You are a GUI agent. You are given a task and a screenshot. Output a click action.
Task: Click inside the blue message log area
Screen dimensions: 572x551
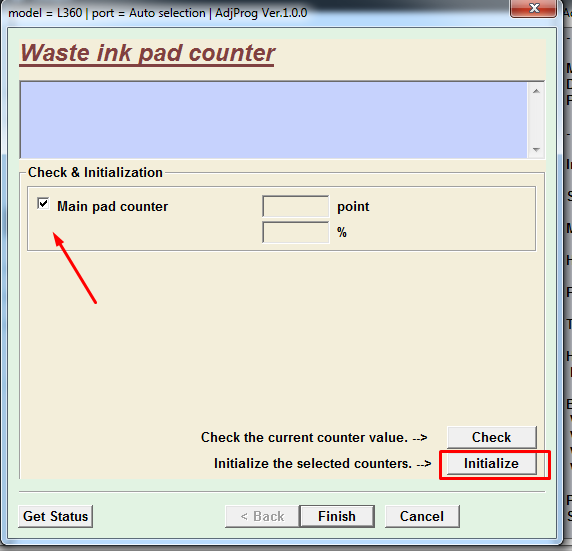point(274,120)
